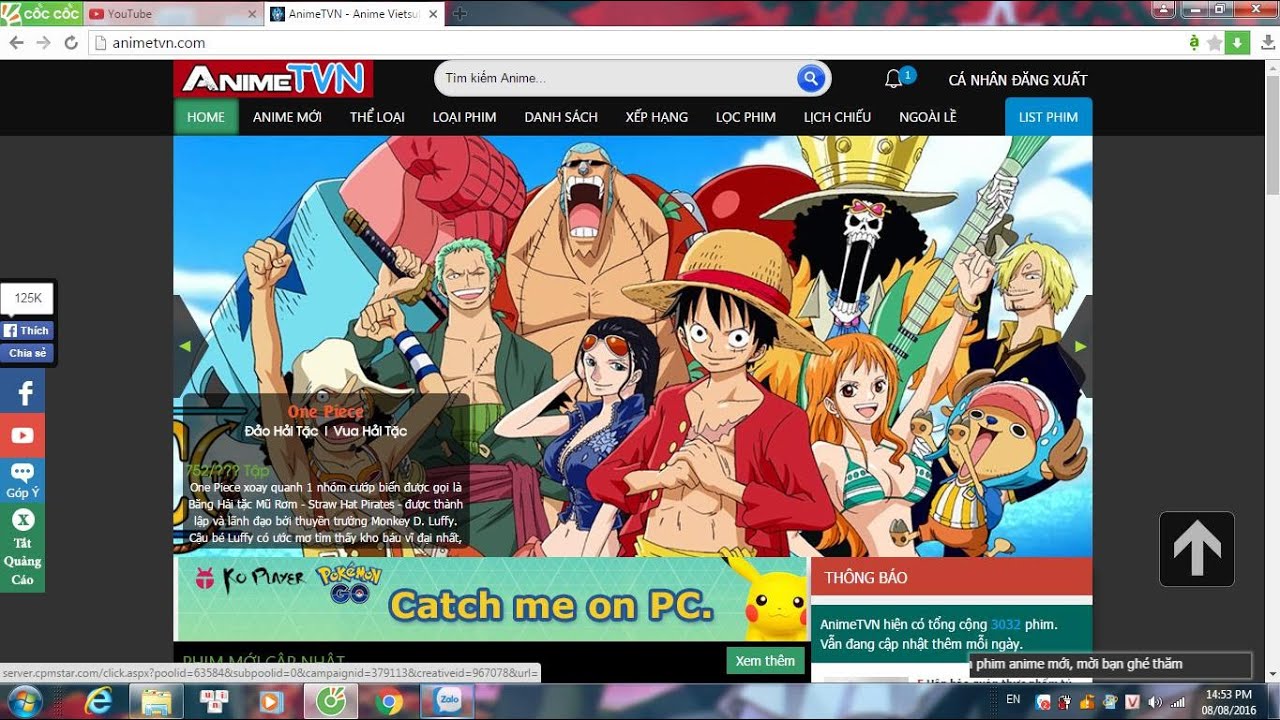
Task: Open Windows Explorer folder in taskbar
Action: [157, 702]
